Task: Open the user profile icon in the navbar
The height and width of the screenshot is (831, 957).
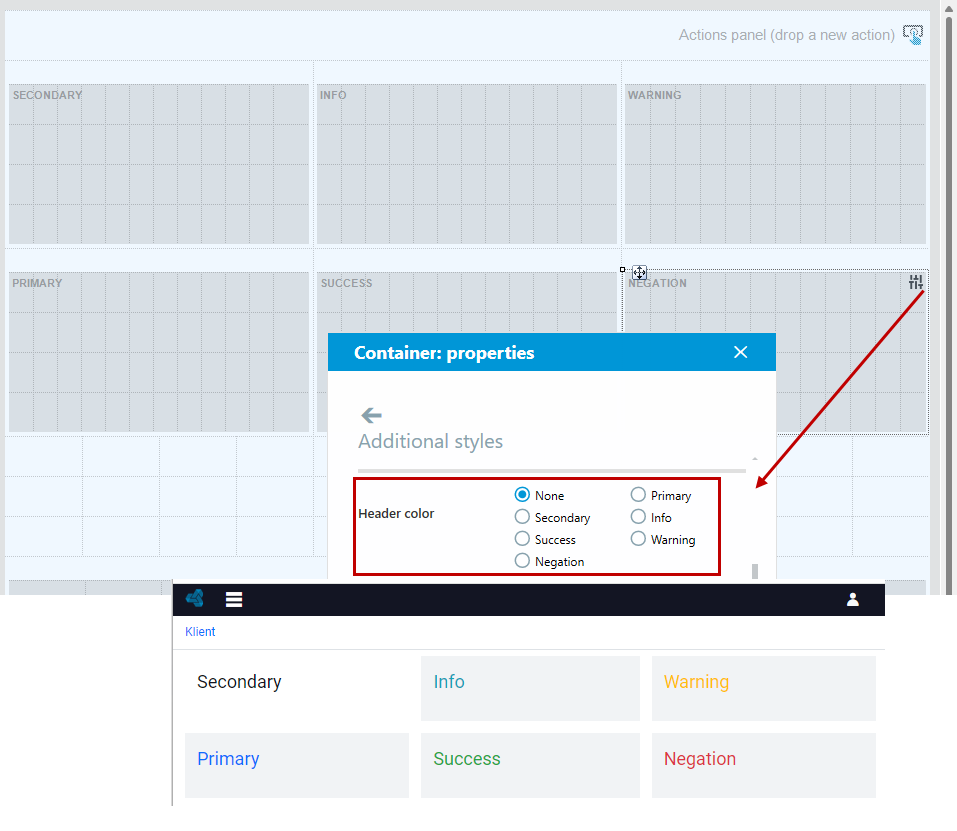Action: point(853,600)
